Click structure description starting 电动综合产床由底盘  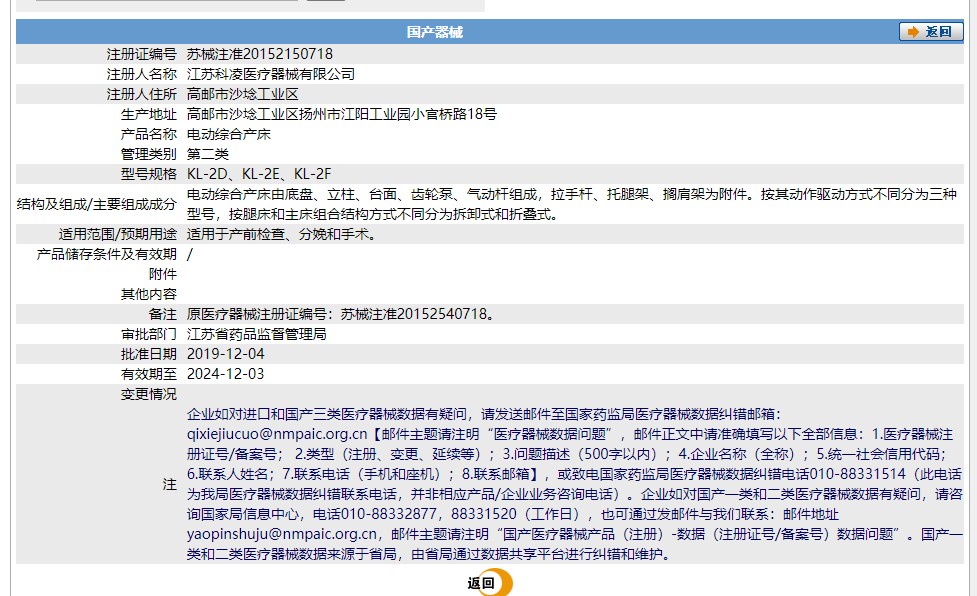coord(571,204)
